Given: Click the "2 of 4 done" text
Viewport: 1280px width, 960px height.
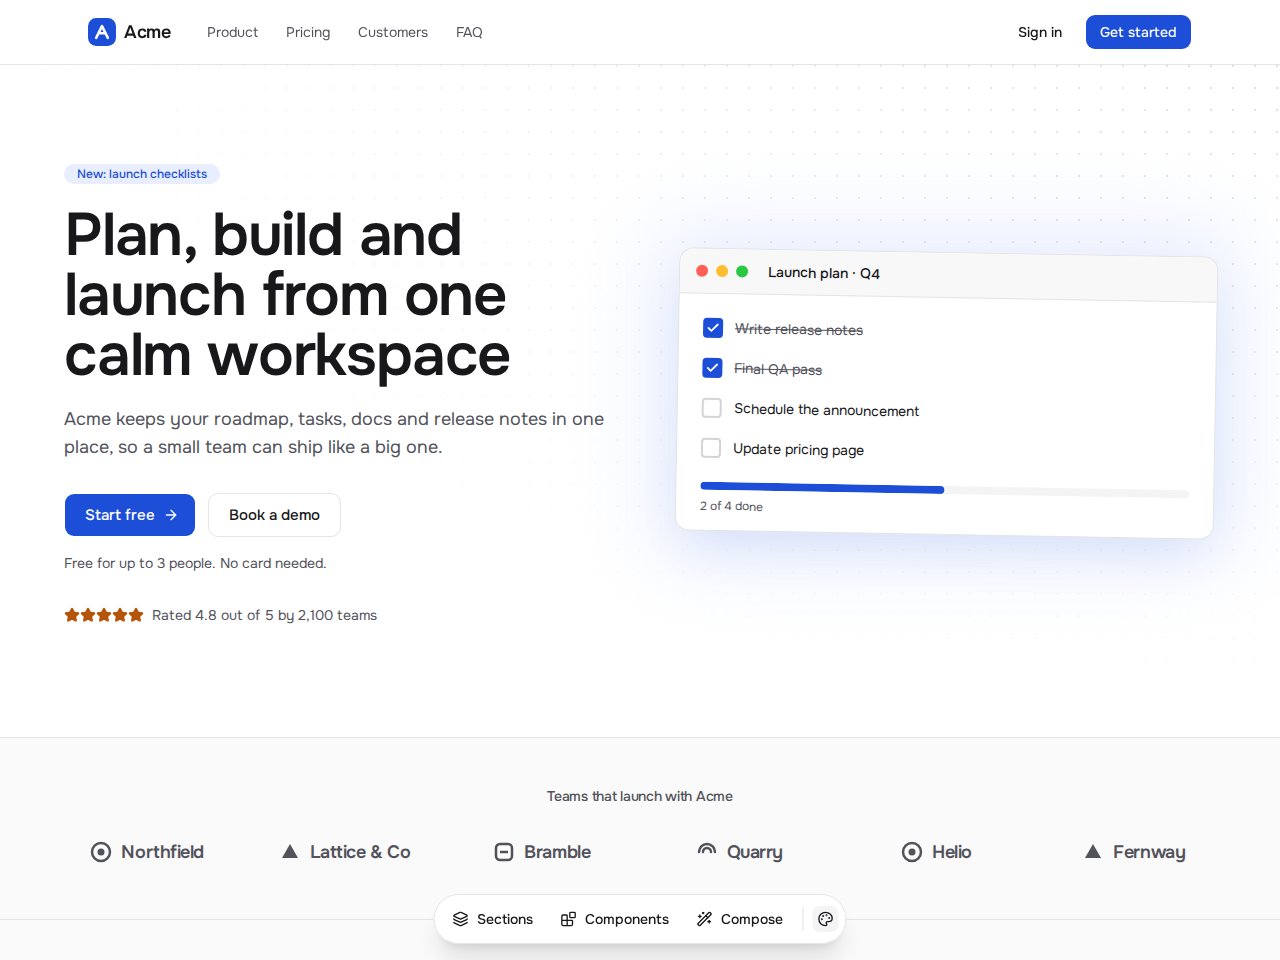Looking at the screenshot, I should pyautogui.click(x=731, y=506).
